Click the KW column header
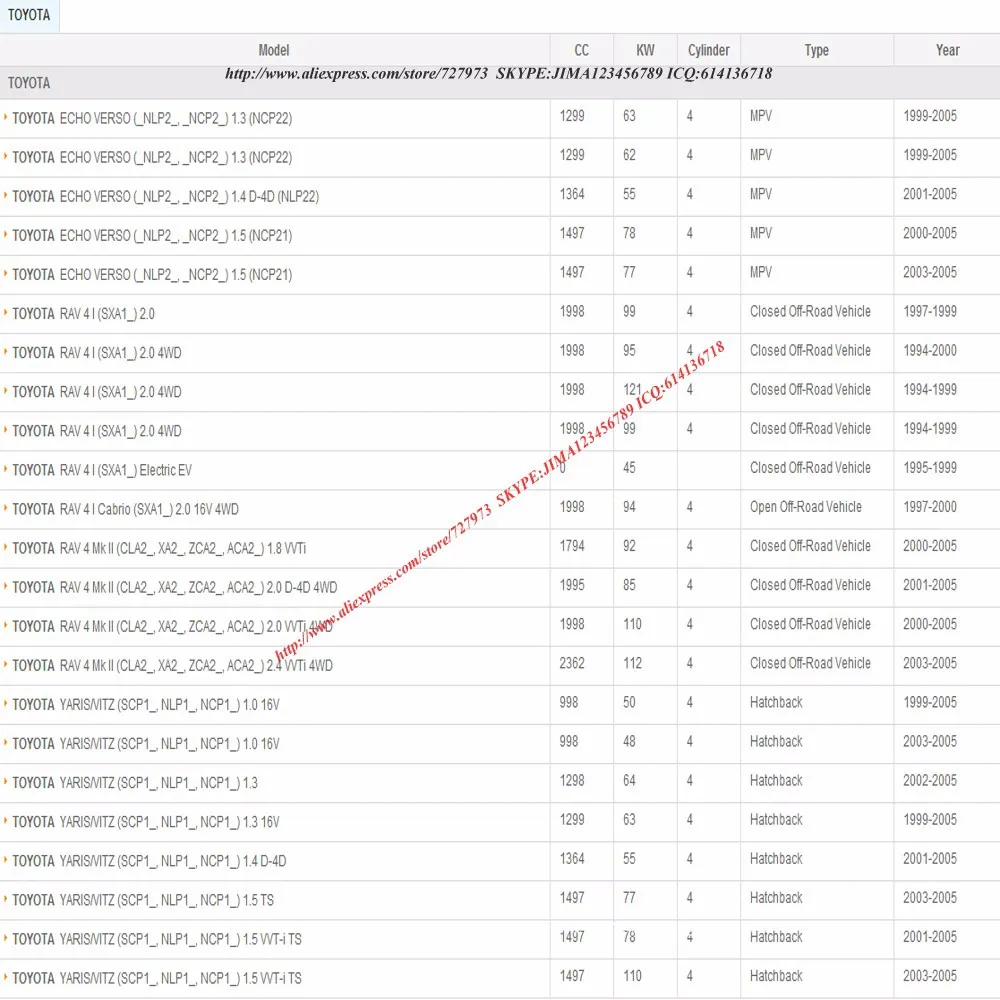The image size is (1000, 1000). (x=645, y=50)
